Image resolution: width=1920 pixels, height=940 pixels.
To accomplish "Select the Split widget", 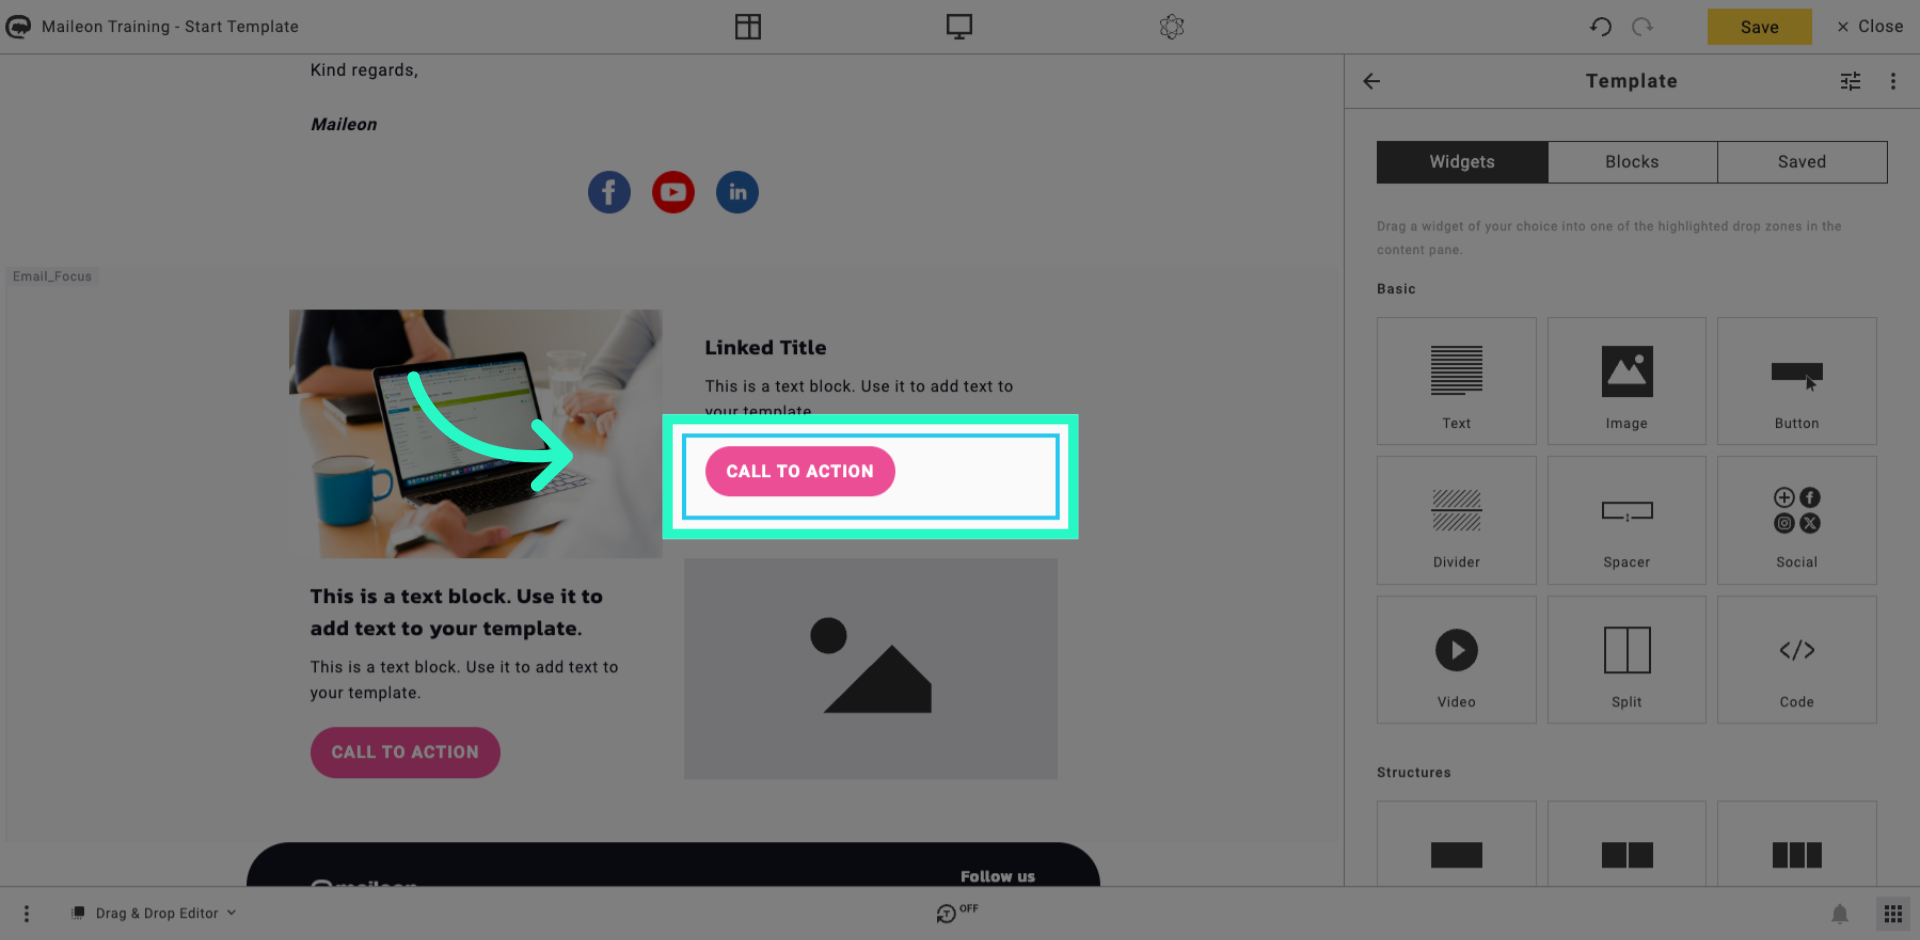I will tap(1626, 660).
